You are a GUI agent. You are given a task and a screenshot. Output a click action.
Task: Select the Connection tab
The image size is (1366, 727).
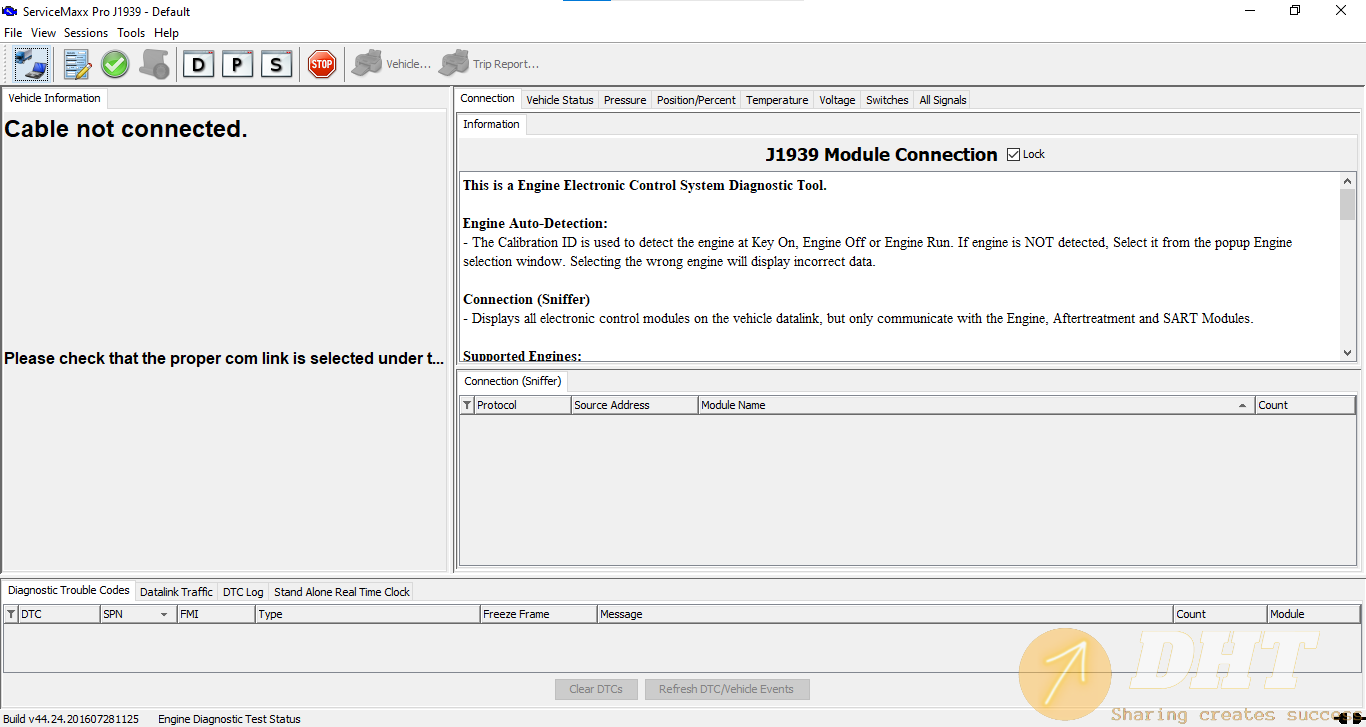pyautogui.click(x=488, y=98)
